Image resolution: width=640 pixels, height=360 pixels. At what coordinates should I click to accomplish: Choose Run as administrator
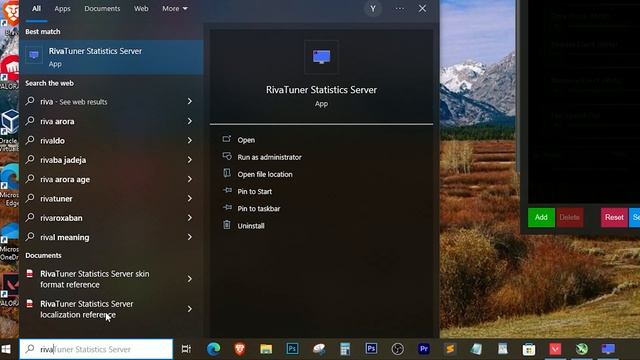click(269, 157)
